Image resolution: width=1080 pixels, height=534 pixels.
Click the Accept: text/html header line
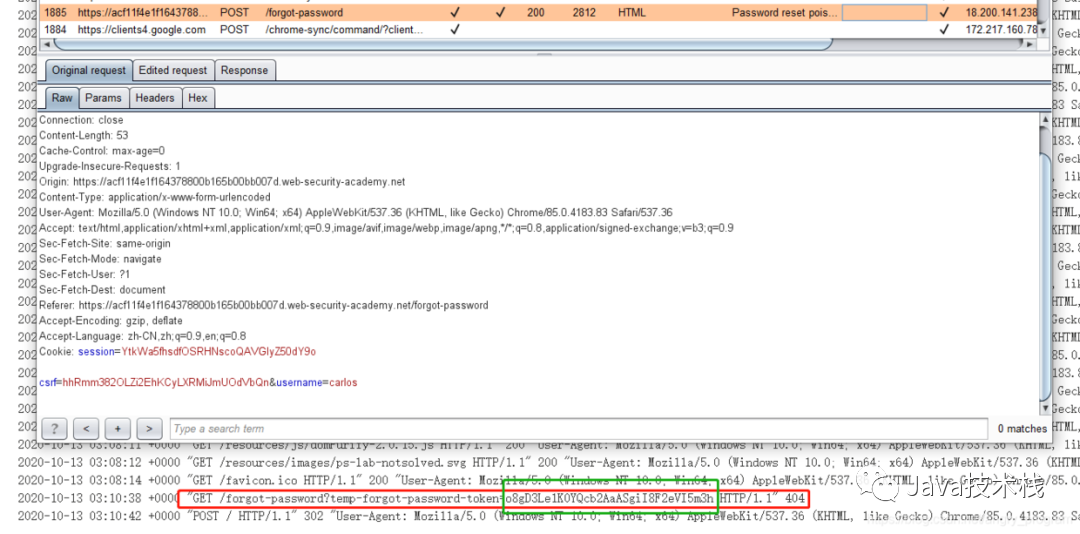[386, 227]
